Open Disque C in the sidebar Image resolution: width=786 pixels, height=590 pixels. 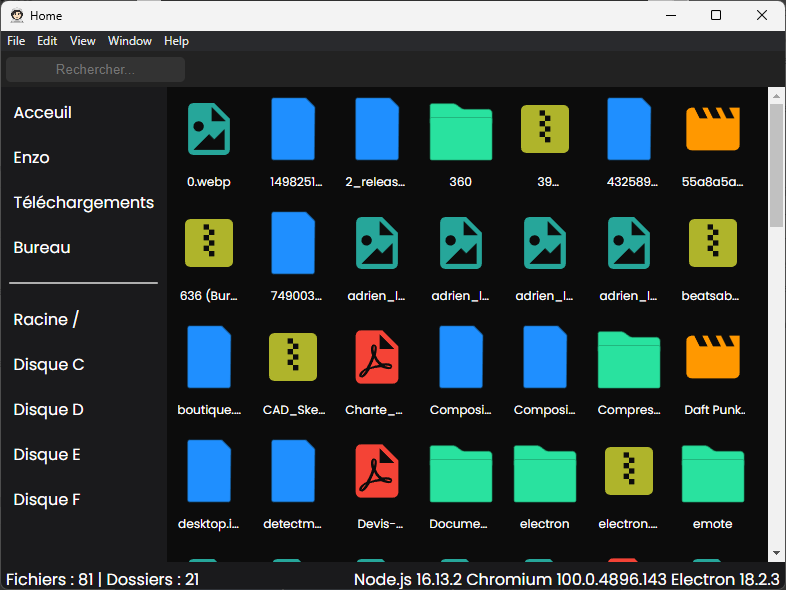pyautogui.click(x=49, y=364)
